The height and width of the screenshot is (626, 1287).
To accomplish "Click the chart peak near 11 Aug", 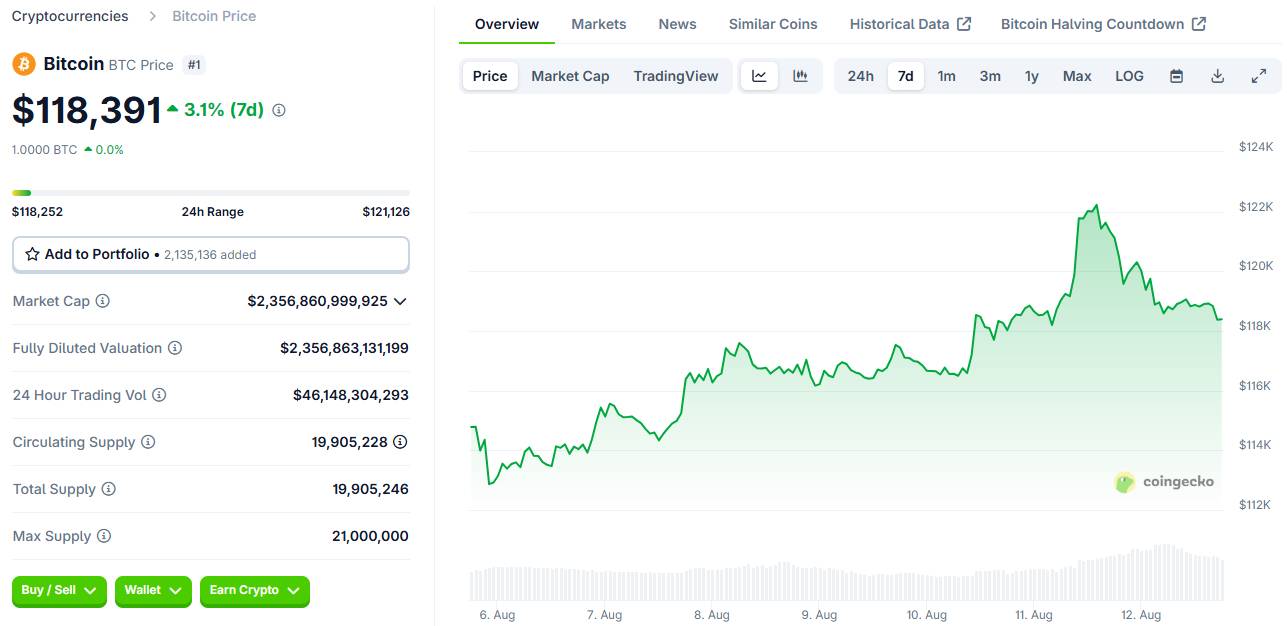I will [x=1097, y=206].
